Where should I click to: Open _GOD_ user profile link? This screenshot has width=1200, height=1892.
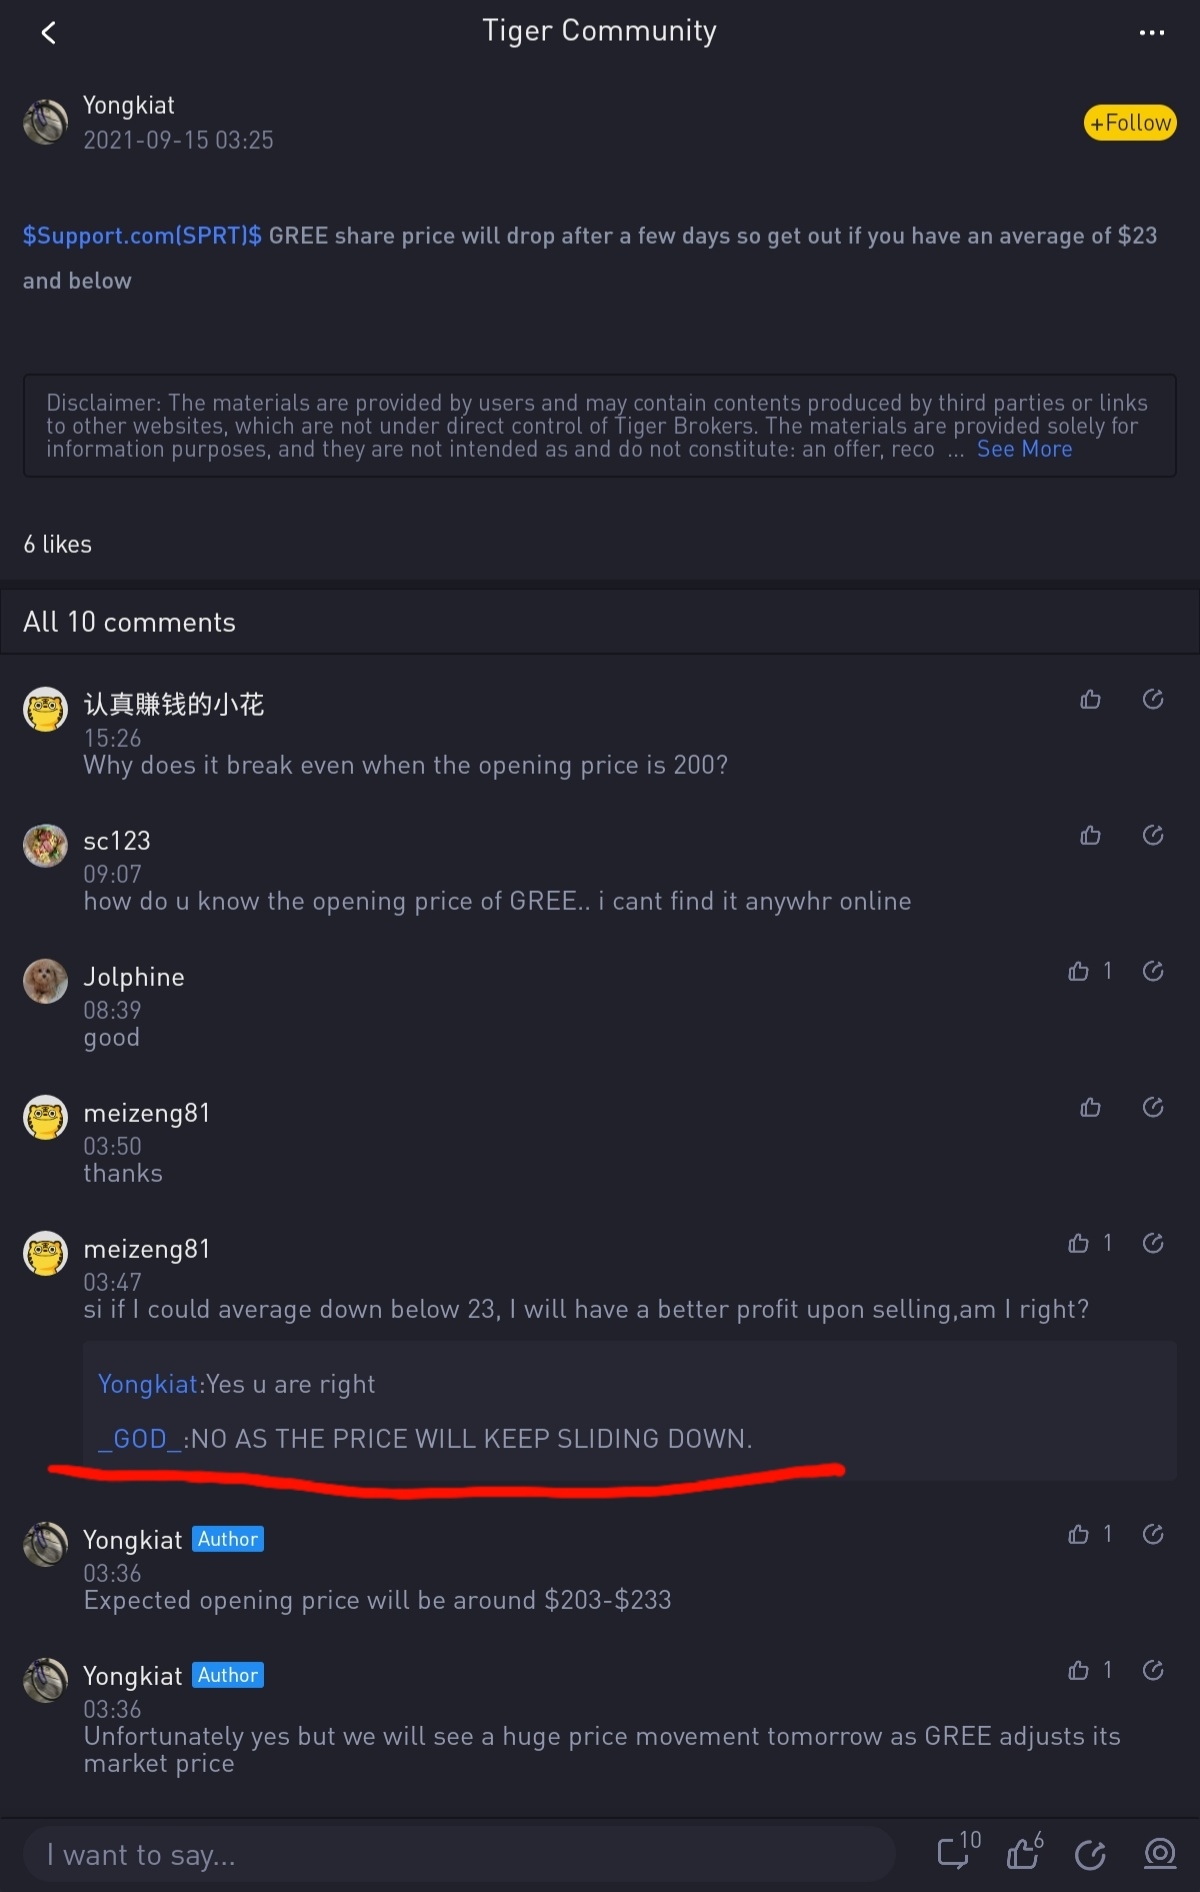click(140, 1439)
